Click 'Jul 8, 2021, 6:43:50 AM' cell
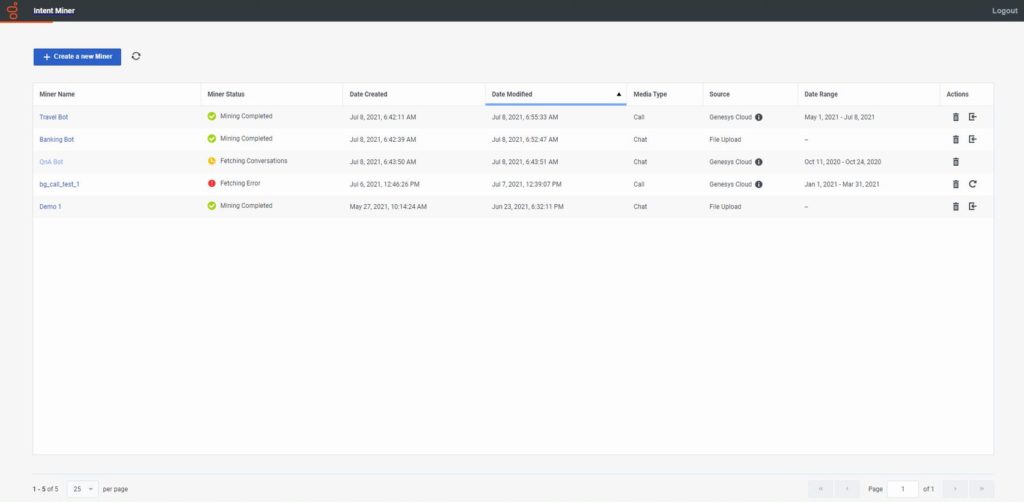 point(383,162)
